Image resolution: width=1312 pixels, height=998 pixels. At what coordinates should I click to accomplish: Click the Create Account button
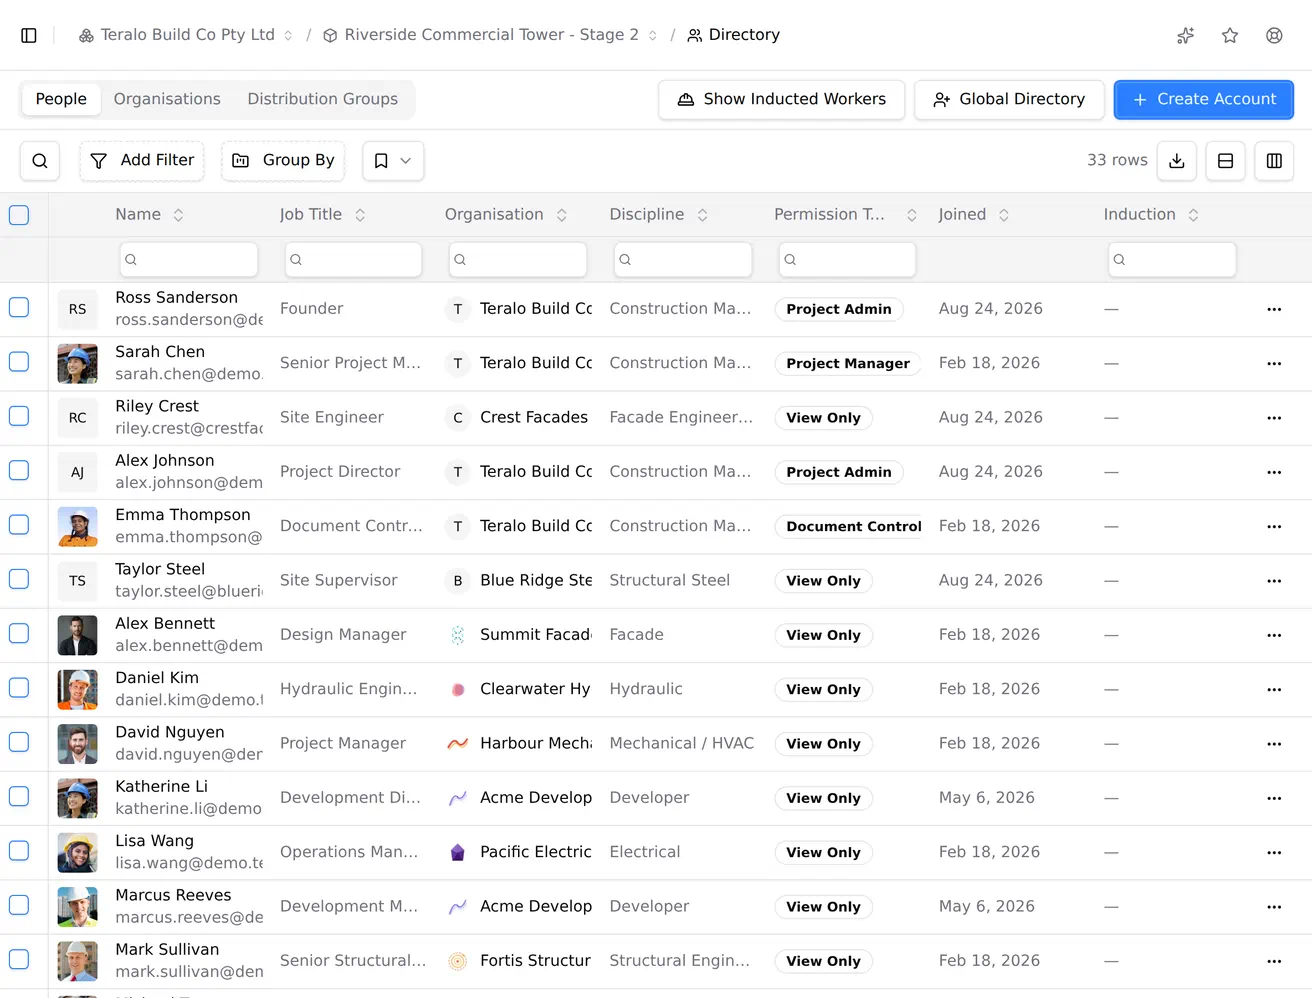click(1204, 100)
